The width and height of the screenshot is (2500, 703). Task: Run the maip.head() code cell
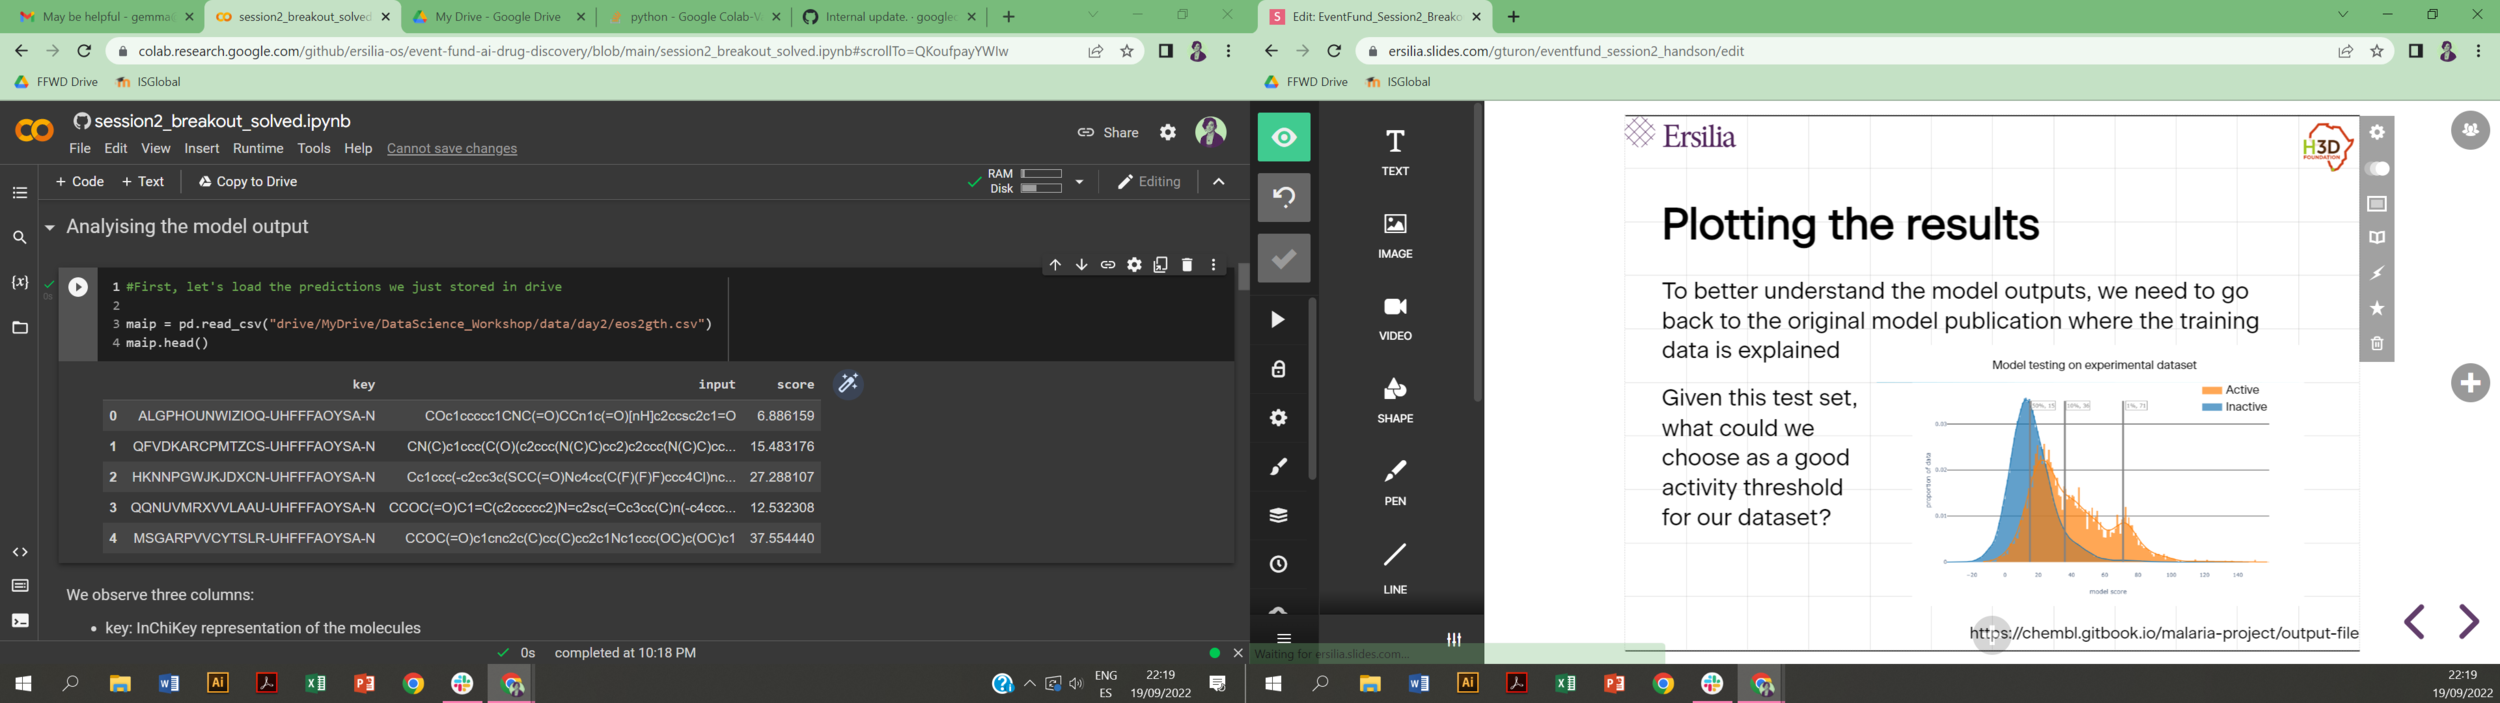(78, 287)
